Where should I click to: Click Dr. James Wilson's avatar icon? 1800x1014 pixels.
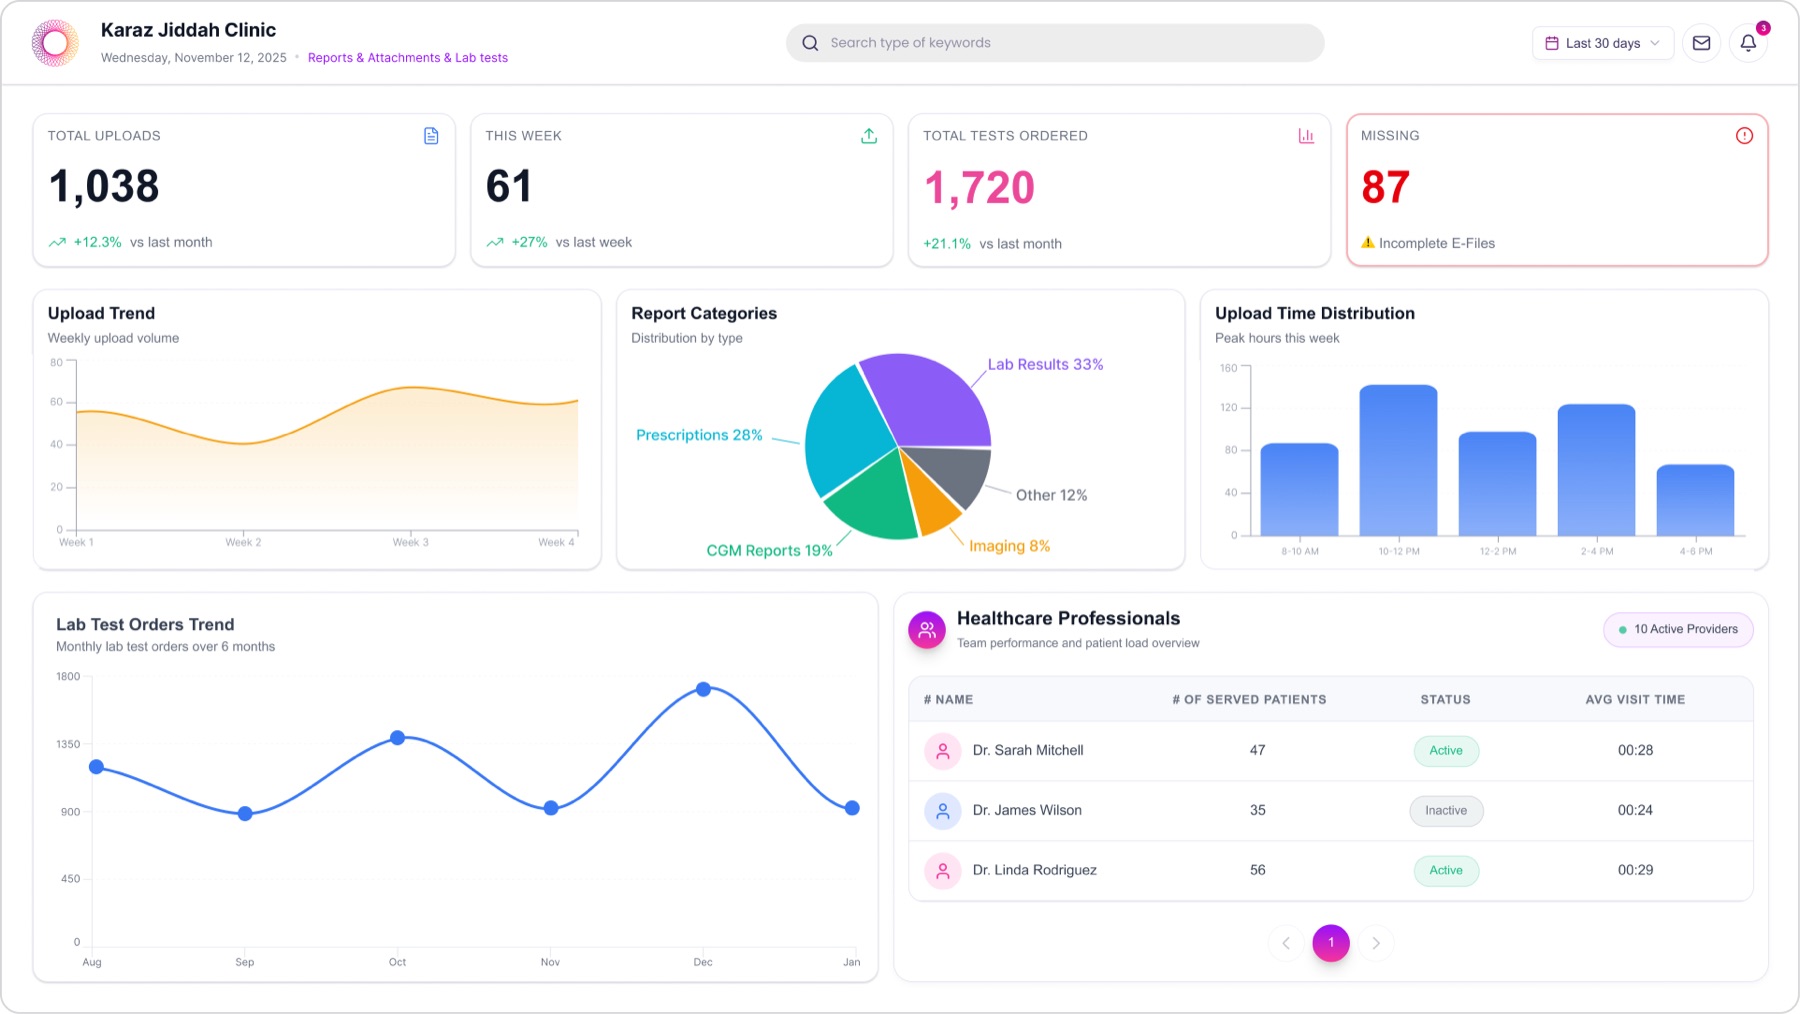coord(943,811)
